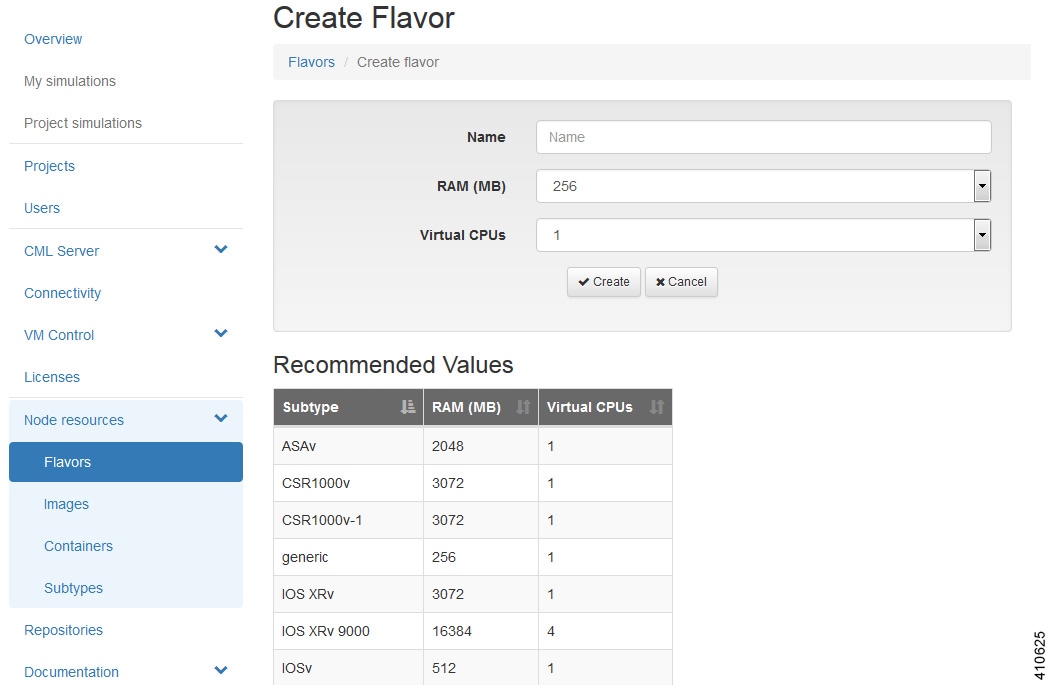Click the Create button

tap(604, 282)
